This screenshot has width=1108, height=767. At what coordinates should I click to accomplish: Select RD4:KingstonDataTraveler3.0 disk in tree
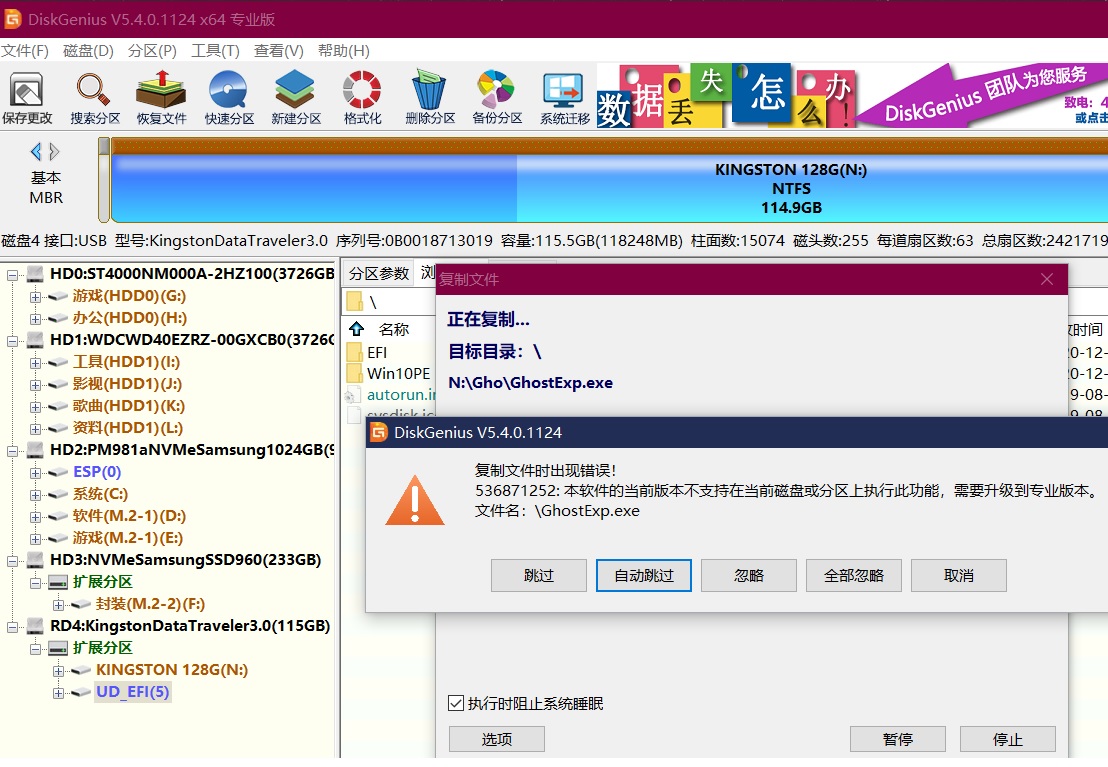click(x=190, y=626)
